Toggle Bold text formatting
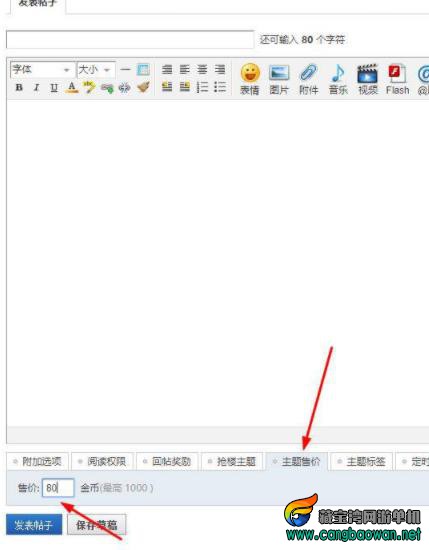Image resolution: width=429 pixels, height=550 pixels. point(19,87)
